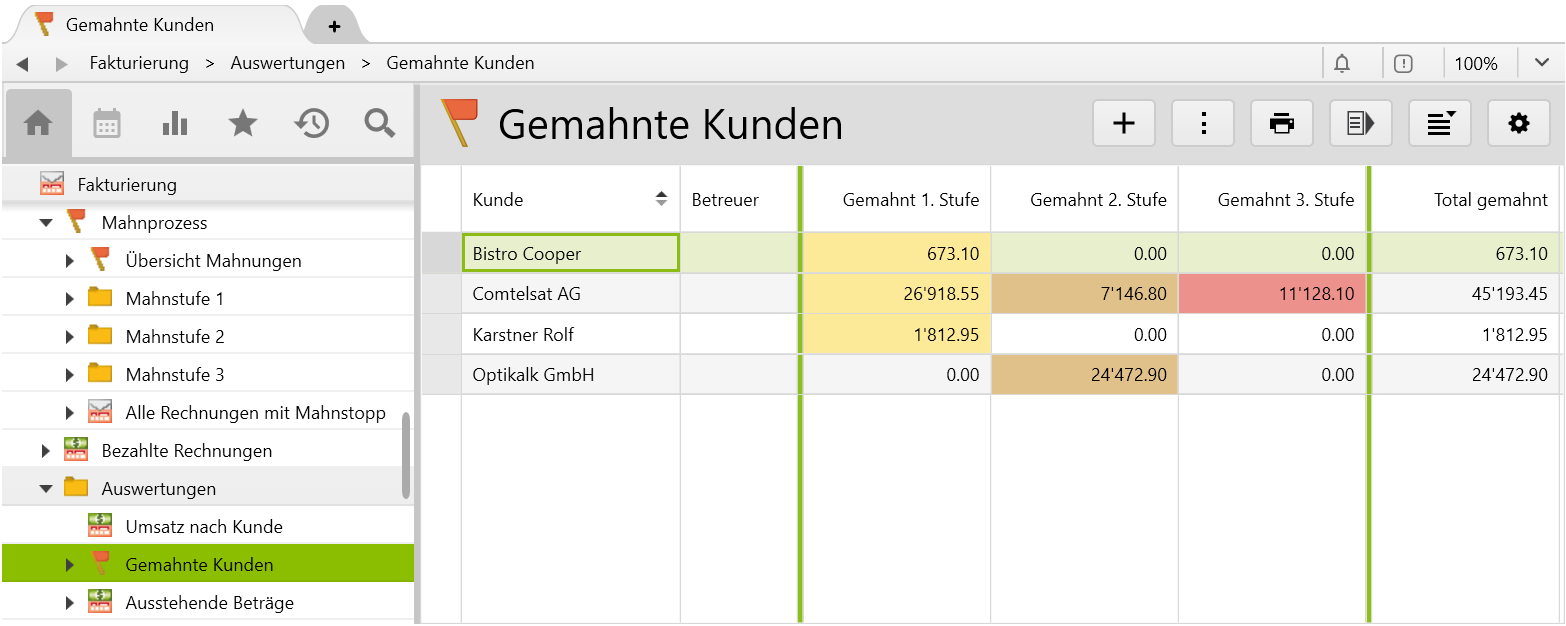This screenshot has height=626, width=1566.
Task: Add a new entry with the plus button
Action: 1123,123
